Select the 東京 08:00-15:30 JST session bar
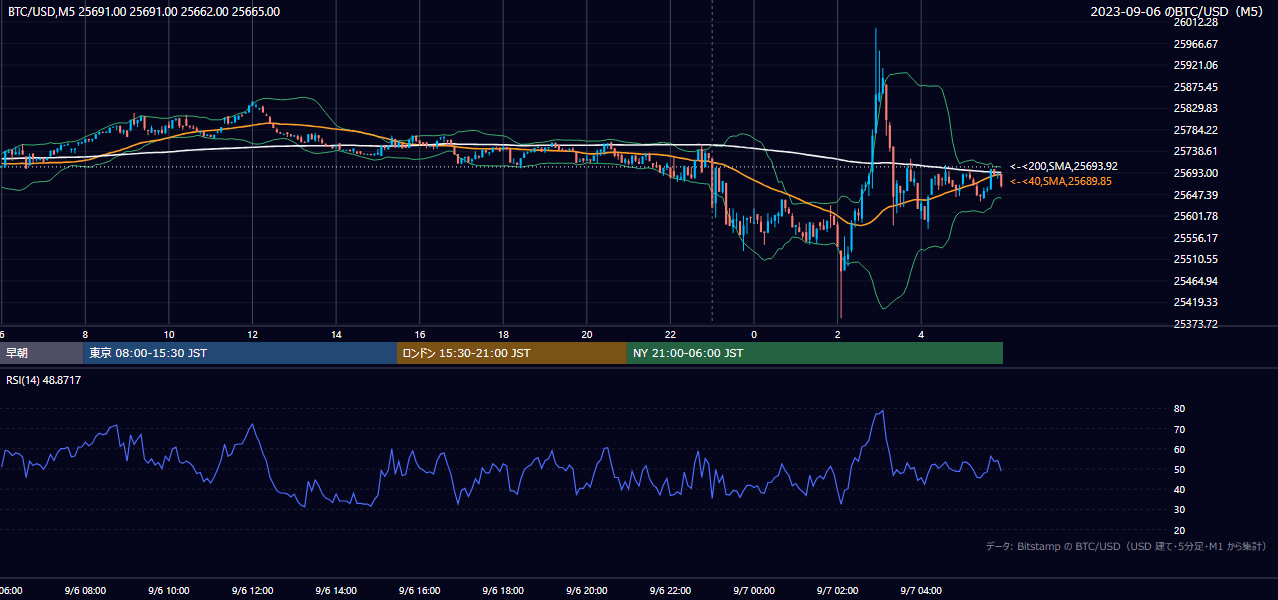Screen dimensions: 1278x600 [240, 353]
